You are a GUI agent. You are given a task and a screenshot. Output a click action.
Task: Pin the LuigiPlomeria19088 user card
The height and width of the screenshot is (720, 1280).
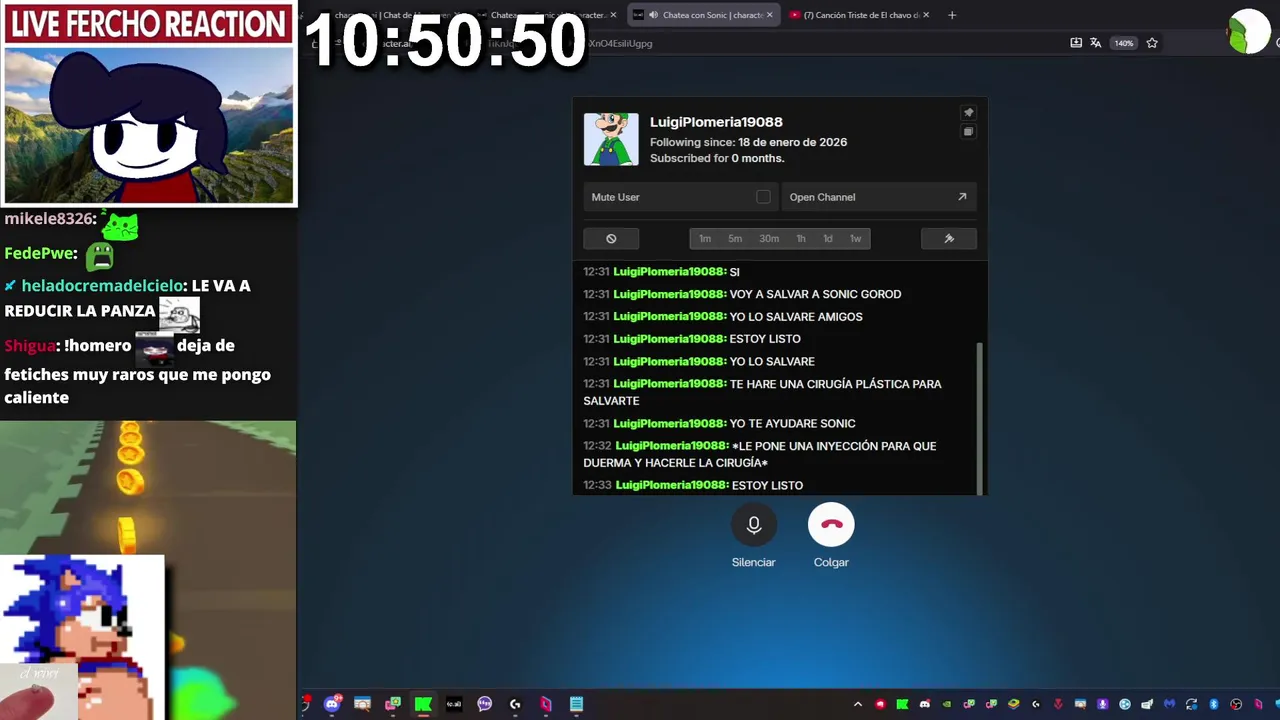pos(968,113)
